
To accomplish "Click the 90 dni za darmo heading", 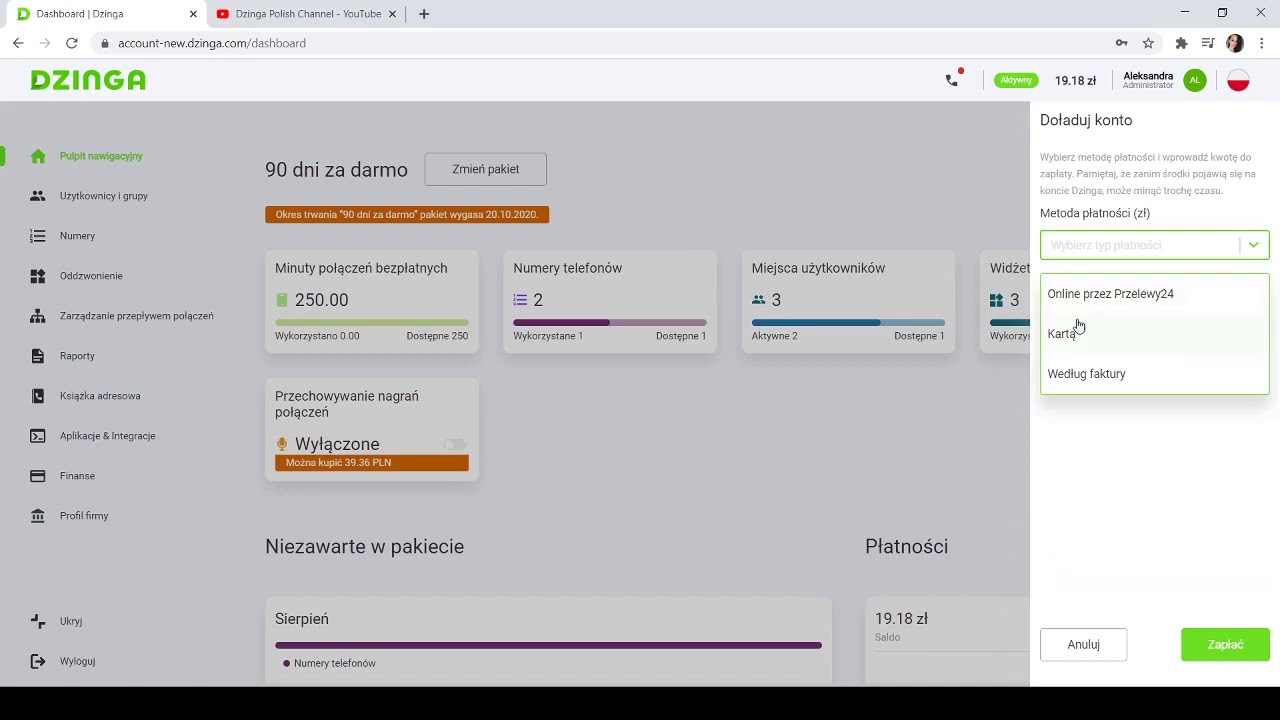I will tap(336, 170).
